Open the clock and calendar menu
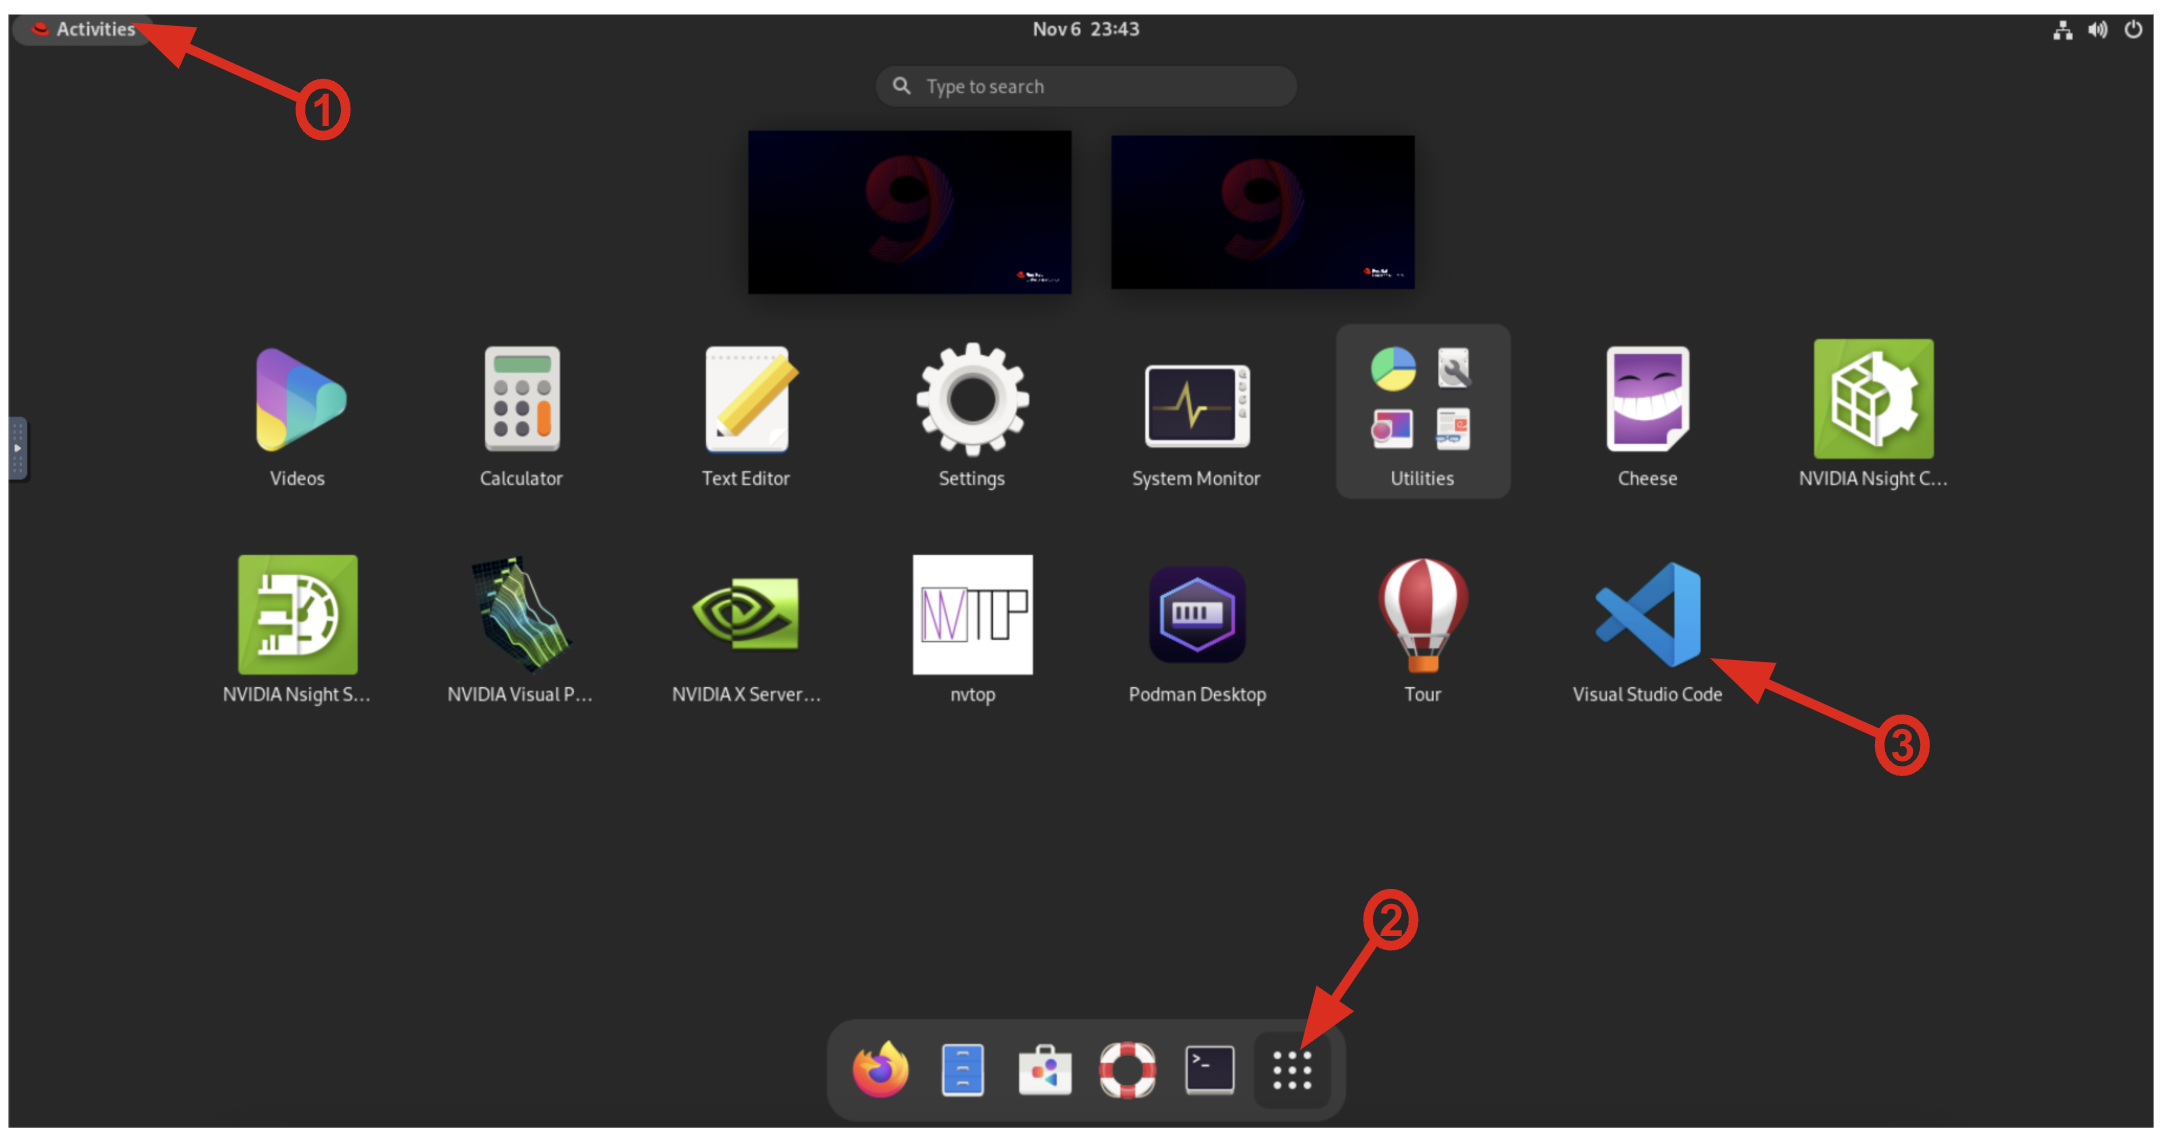 click(1085, 29)
